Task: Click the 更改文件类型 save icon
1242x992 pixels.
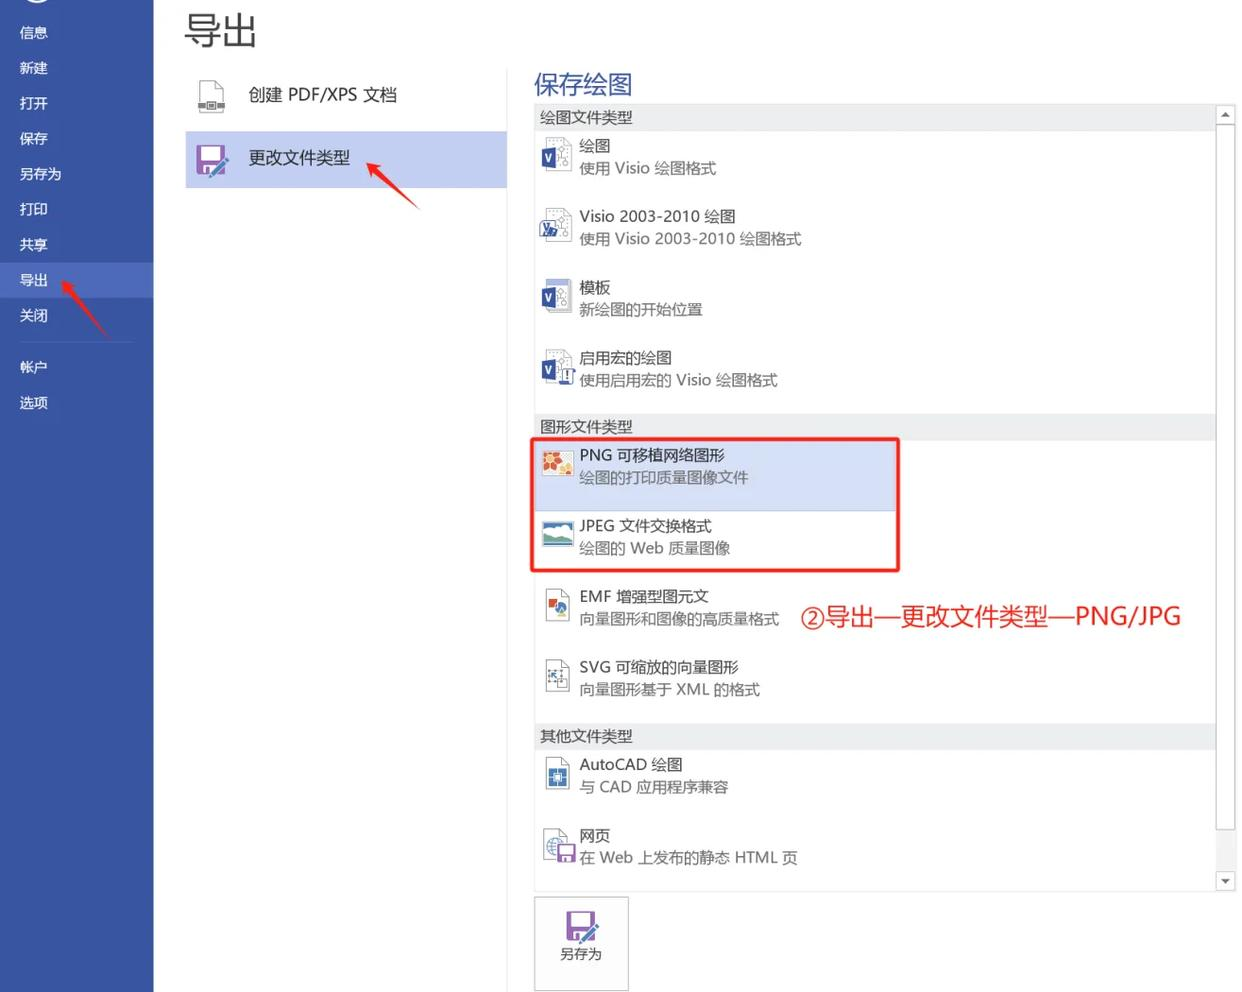Action: (x=212, y=160)
